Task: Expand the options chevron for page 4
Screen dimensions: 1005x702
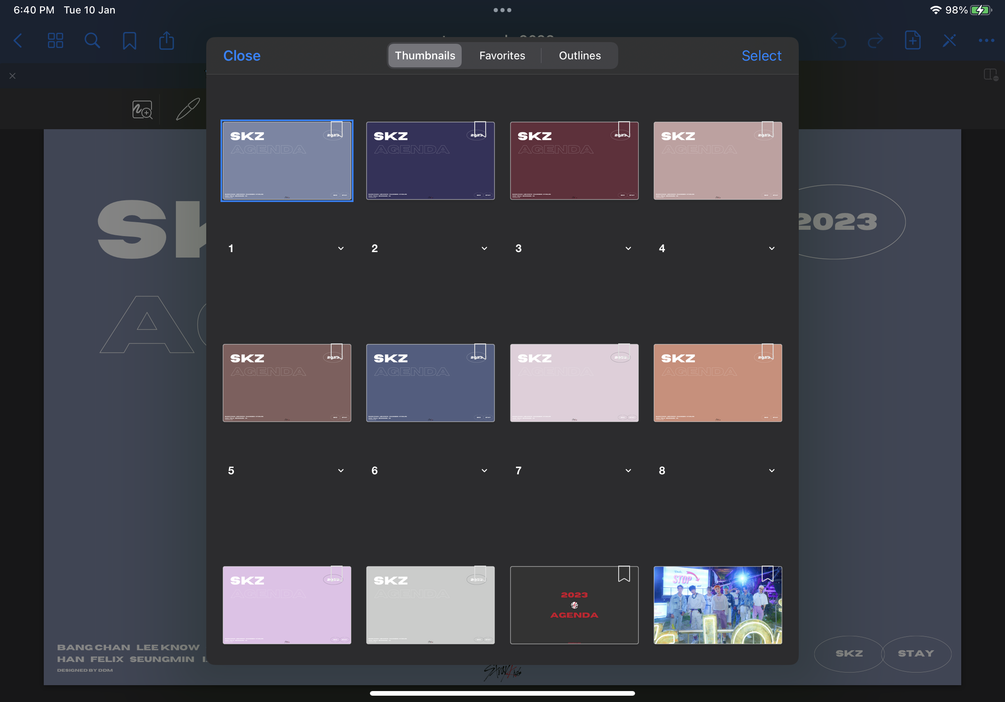Action: (x=772, y=249)
